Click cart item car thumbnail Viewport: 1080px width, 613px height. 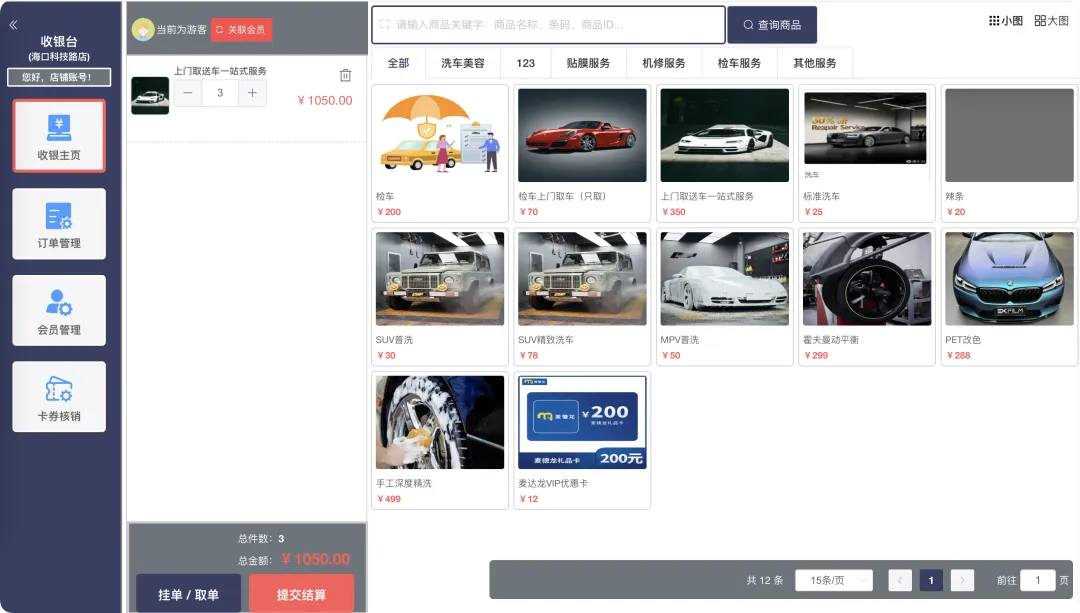(x=150, y=96)
